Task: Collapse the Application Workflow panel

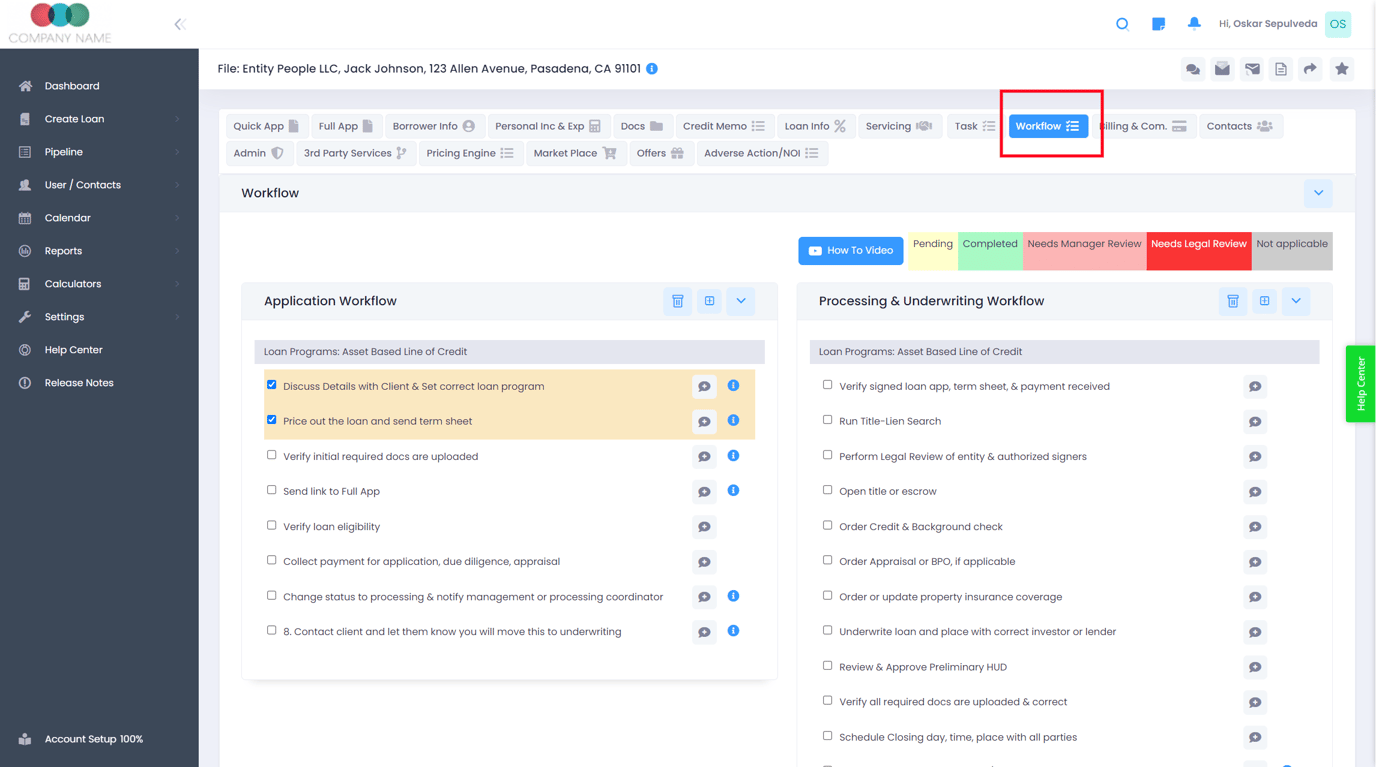Action: (740, 300)
